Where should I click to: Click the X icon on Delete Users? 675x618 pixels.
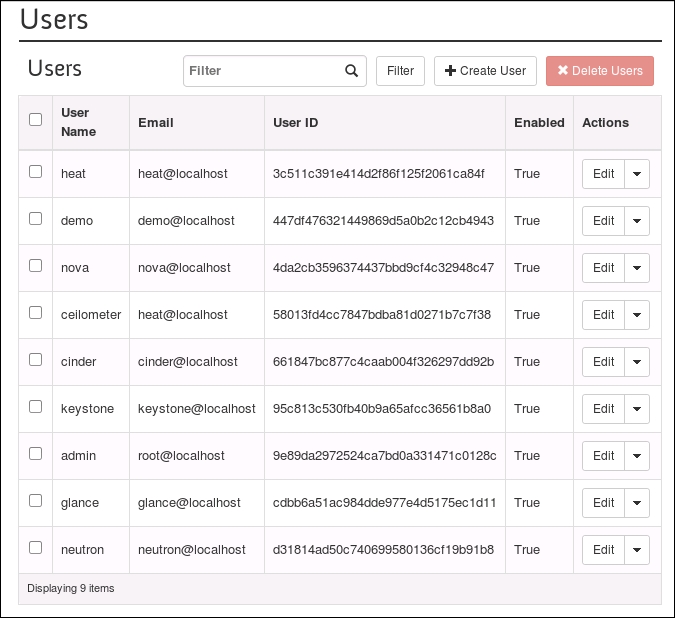click(563, 71)
